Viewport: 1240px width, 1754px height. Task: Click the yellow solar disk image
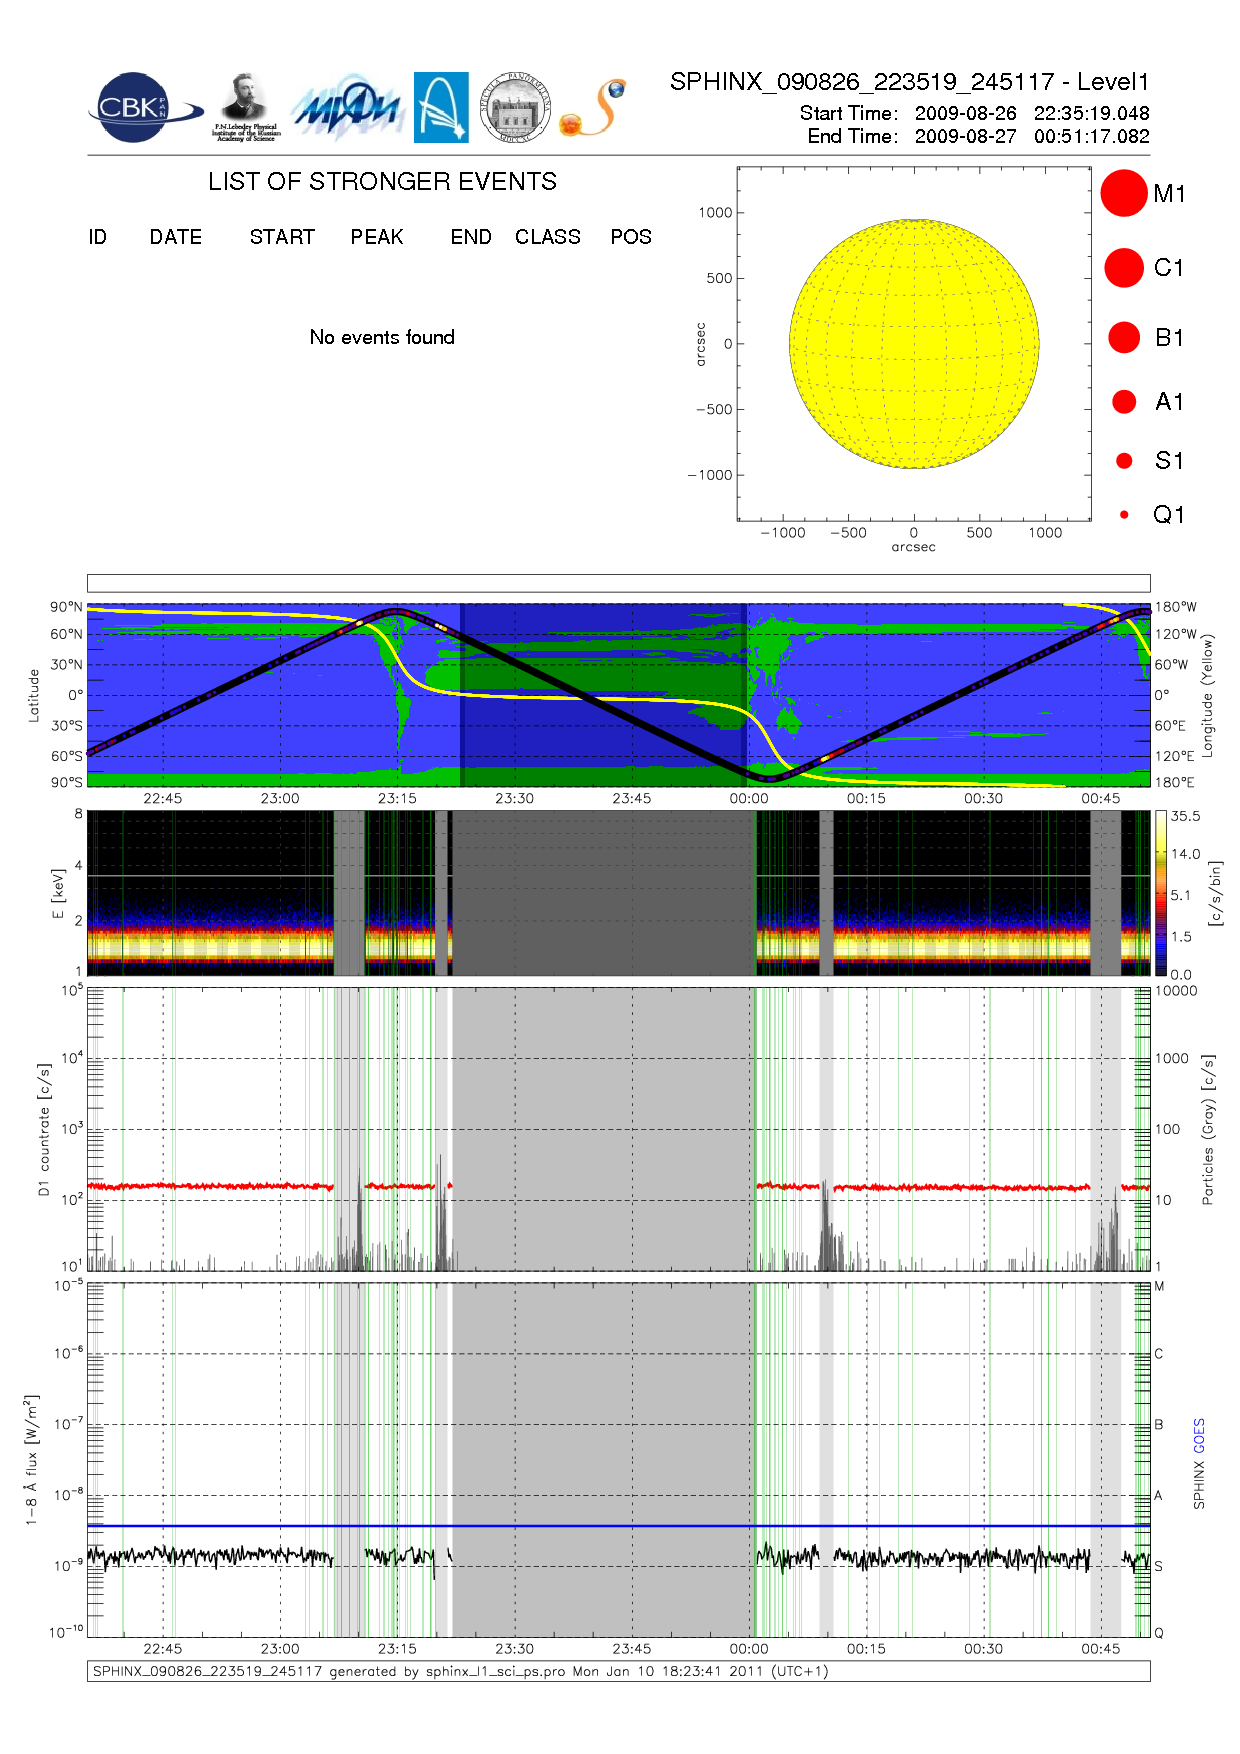pyautogui.click(x=913, y=344)
